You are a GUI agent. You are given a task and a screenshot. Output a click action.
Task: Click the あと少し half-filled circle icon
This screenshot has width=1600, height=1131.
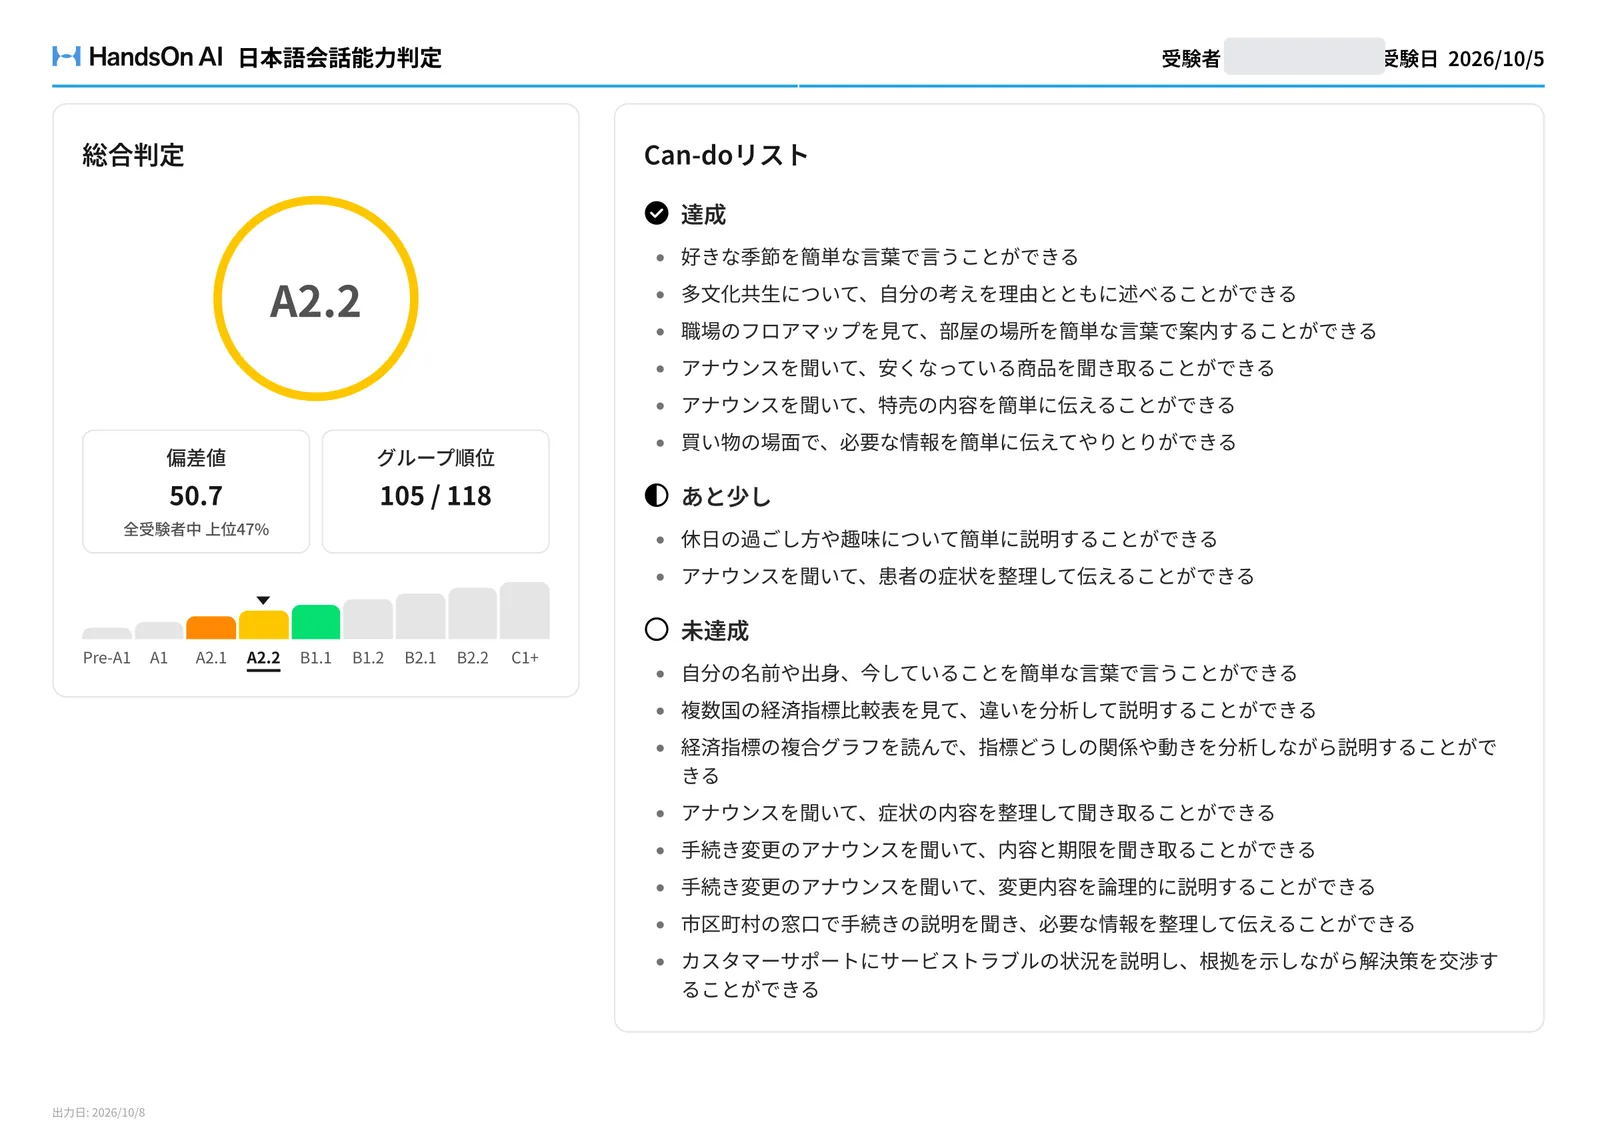tap(656, 495)
